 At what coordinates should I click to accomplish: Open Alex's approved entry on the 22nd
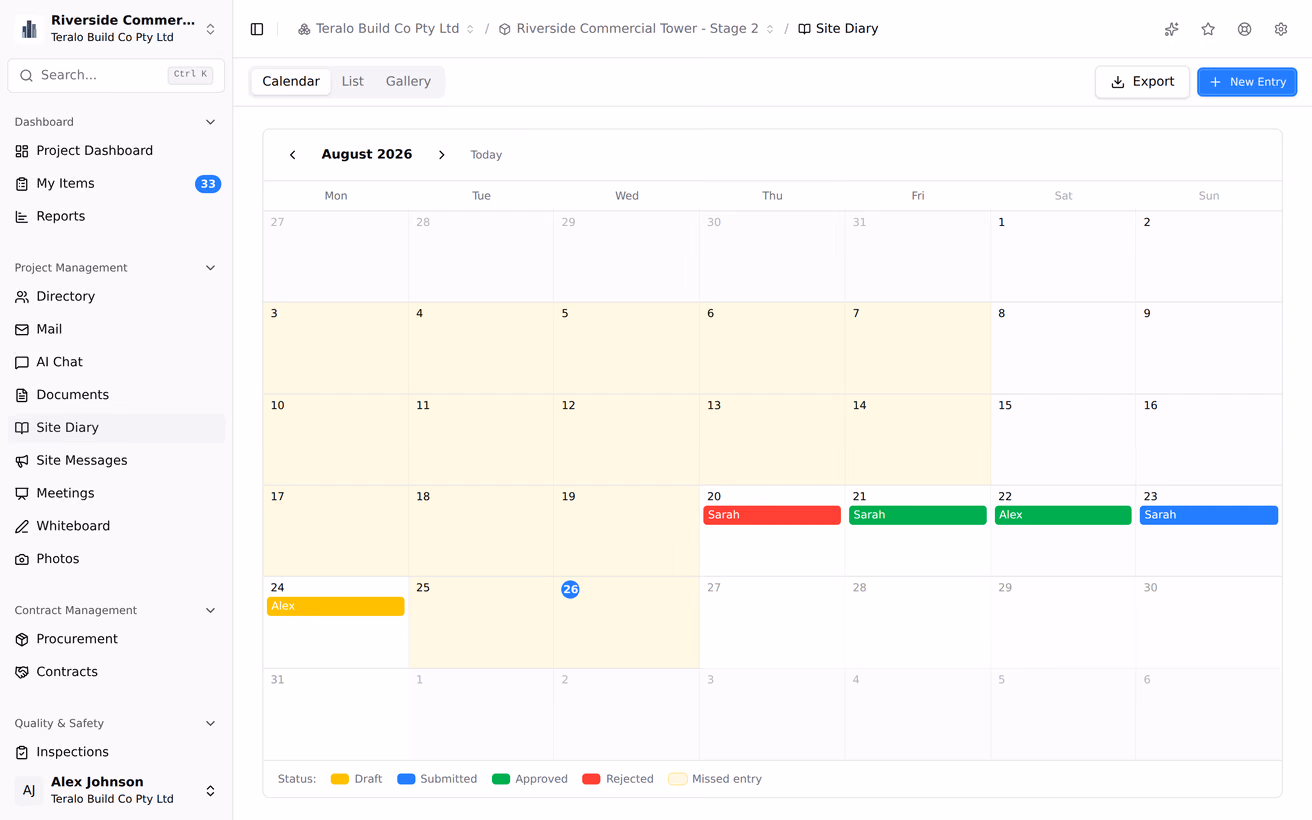[x=1063, y=515]
